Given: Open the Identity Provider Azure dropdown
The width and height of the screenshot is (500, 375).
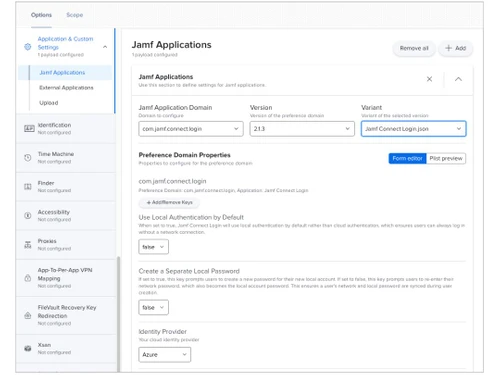Looking at the screenshot, I should tap(165, 355).
